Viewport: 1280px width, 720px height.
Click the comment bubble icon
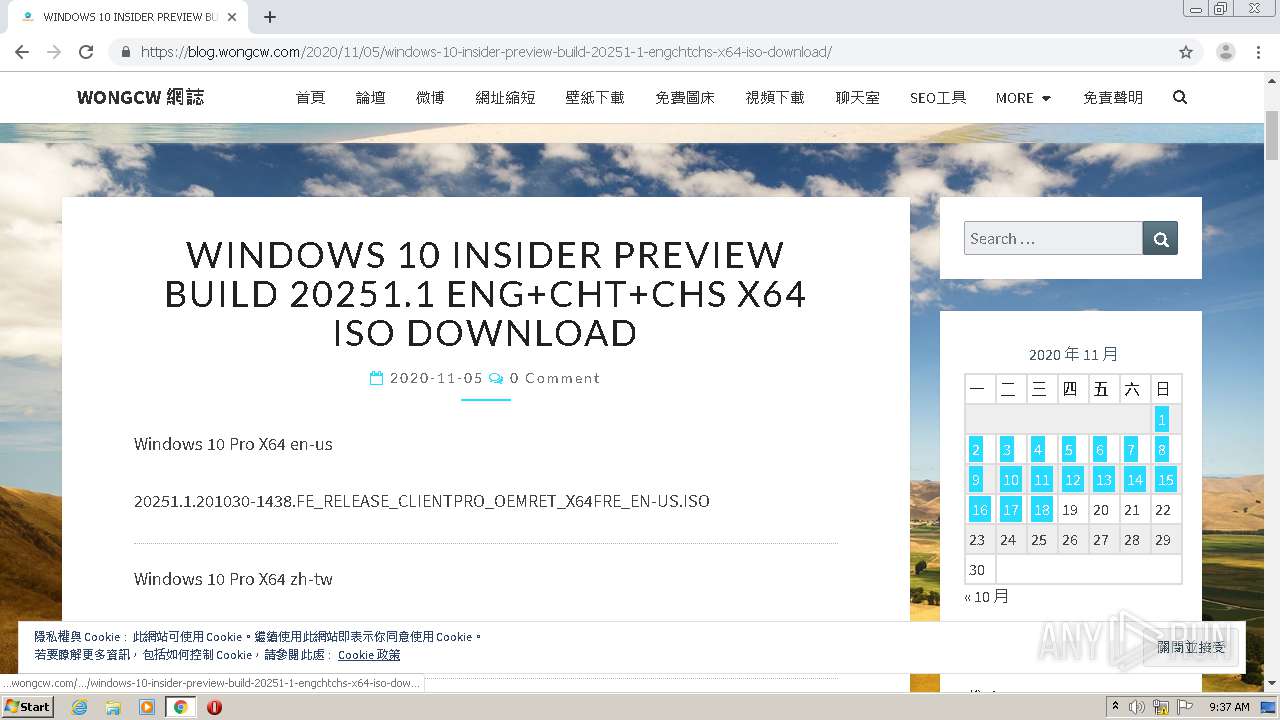pos(497,378)
